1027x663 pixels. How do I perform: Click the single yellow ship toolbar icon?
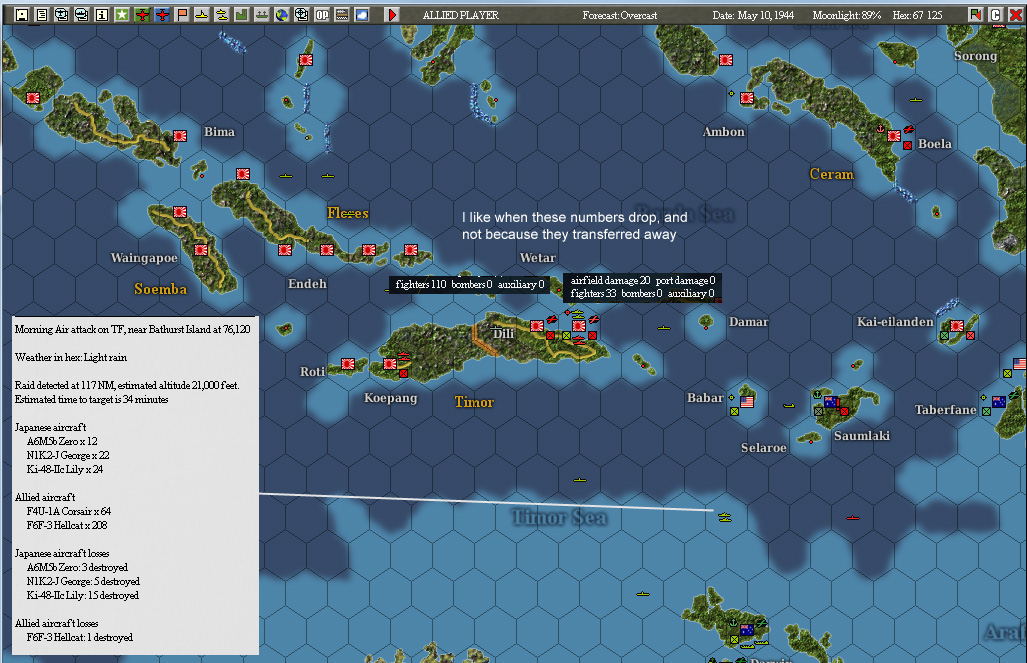point(202,14)
